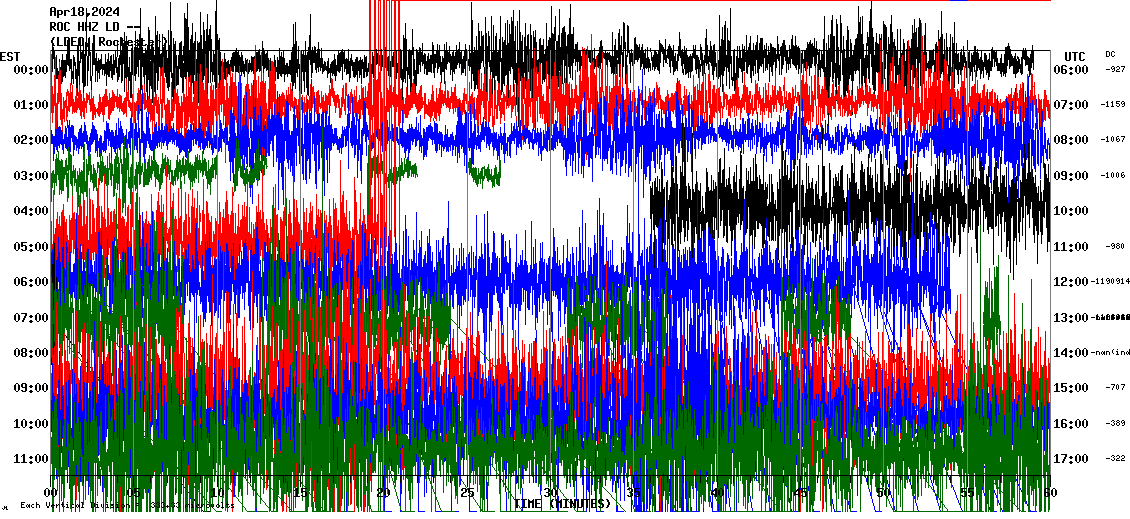Click the 16:00 UTC time label
Screen dimensions: 1130x519
(x=1071, y=424)
